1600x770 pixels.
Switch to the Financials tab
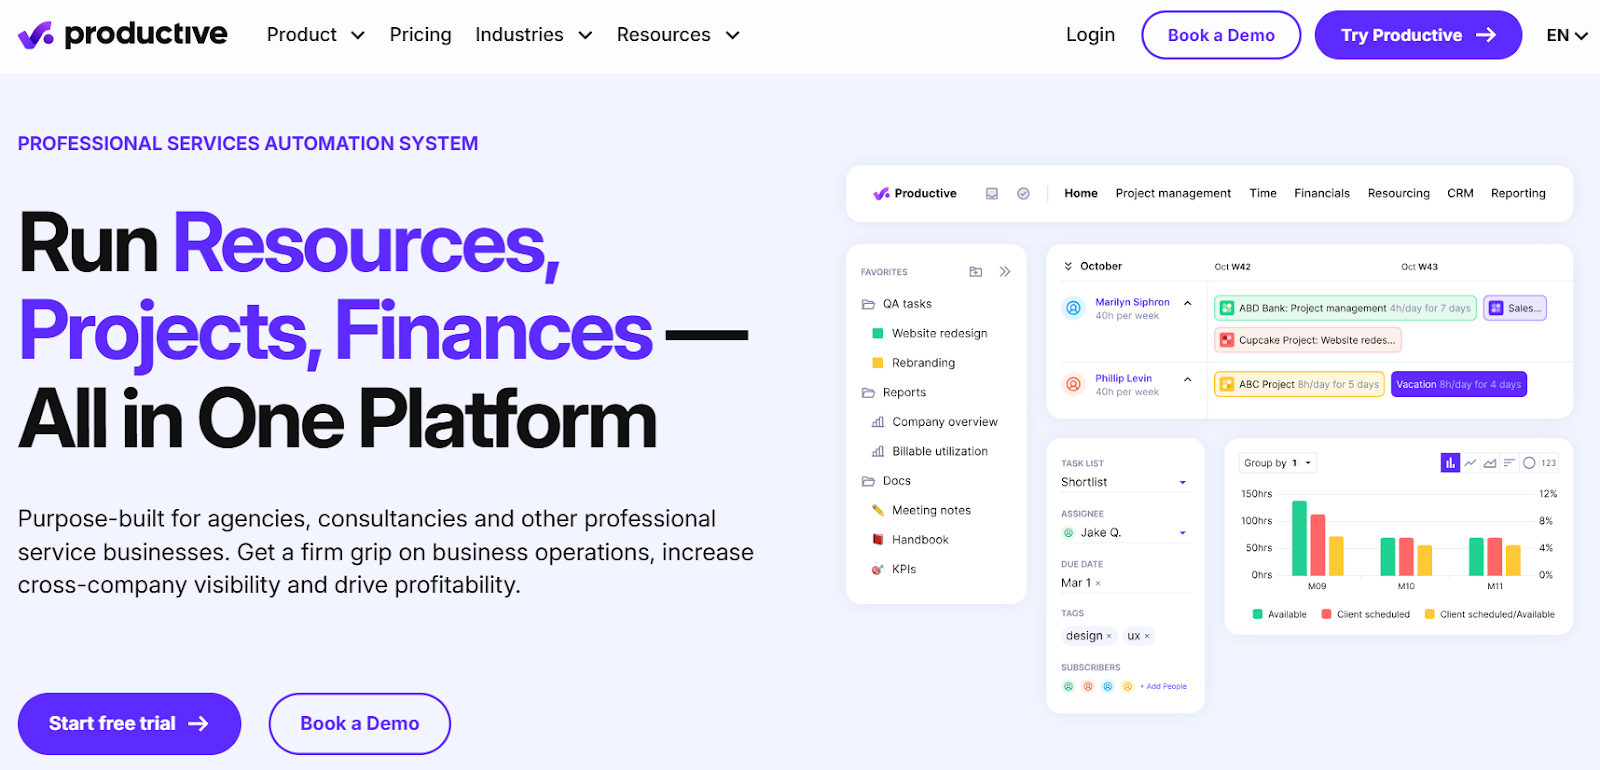(1322, 194)
